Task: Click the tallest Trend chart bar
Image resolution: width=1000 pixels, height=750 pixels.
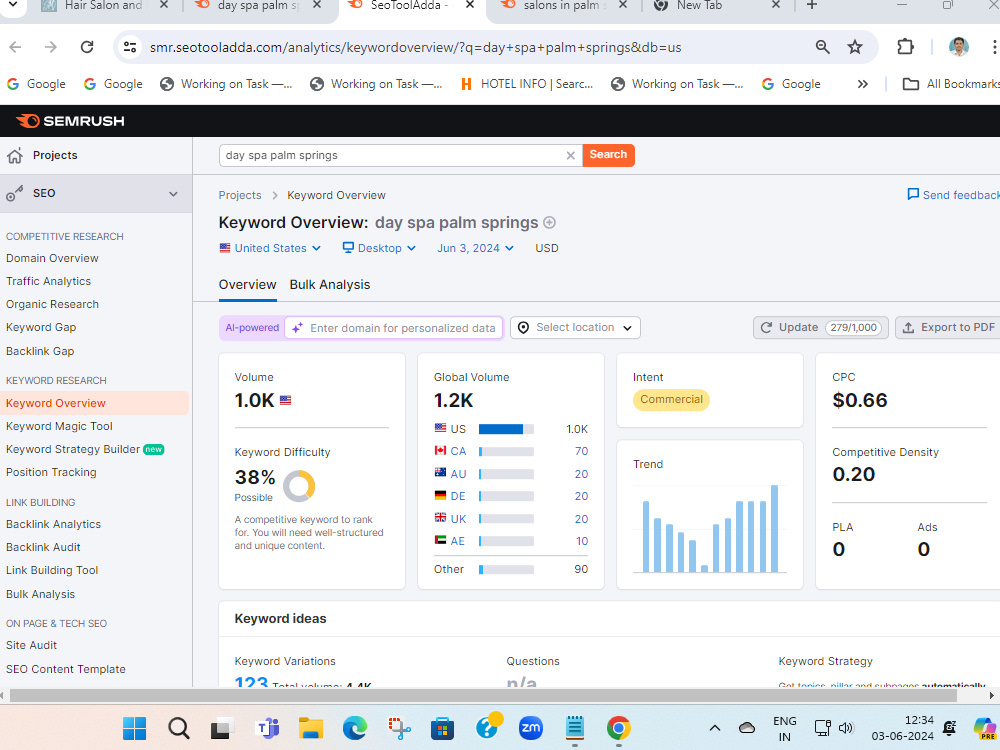Action: coord(774,529)
